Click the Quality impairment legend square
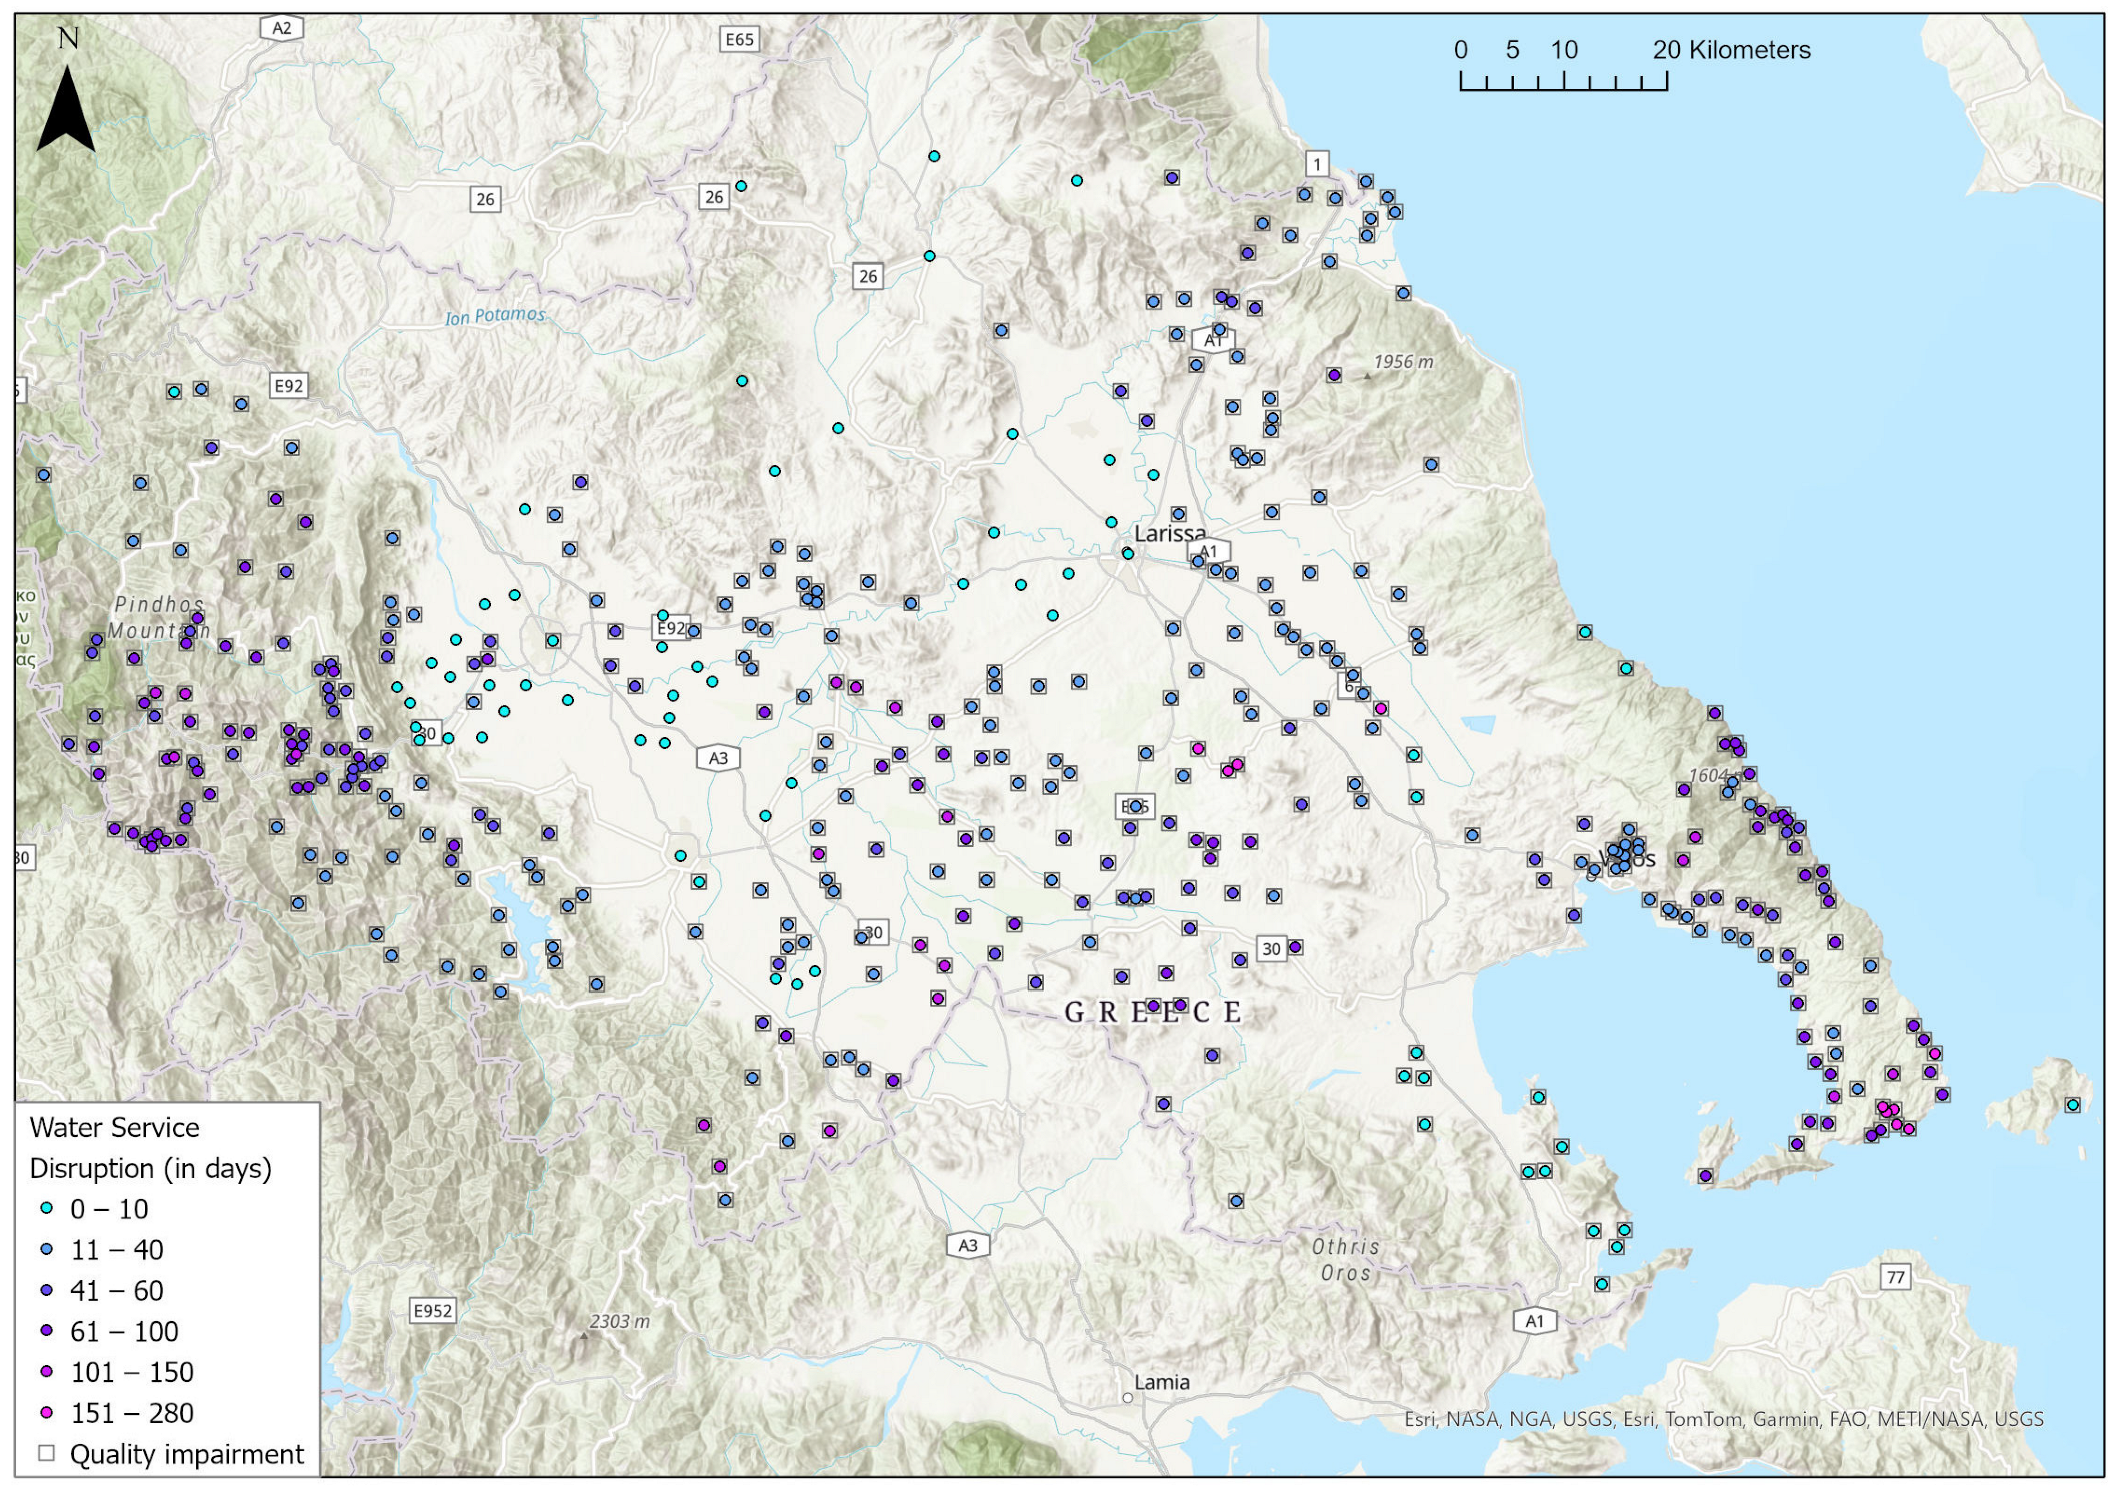 (x=46, y=1453)
